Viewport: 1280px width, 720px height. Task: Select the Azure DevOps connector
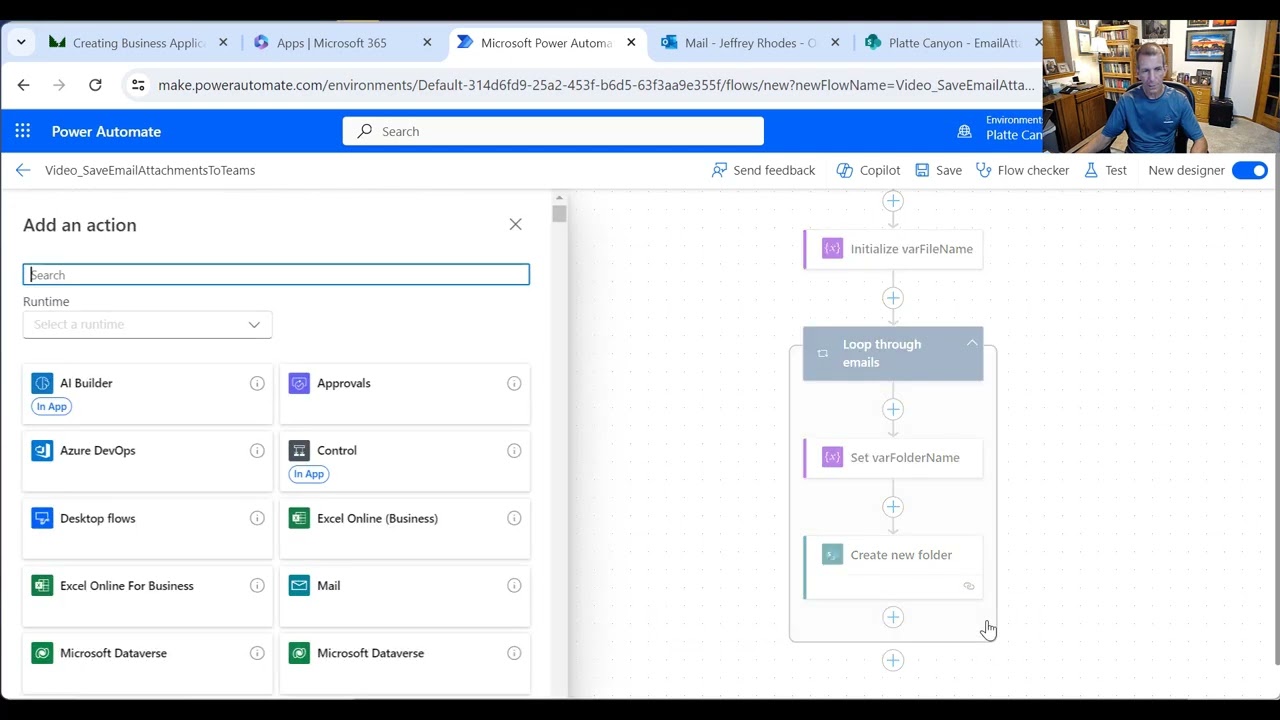(147, 462)
